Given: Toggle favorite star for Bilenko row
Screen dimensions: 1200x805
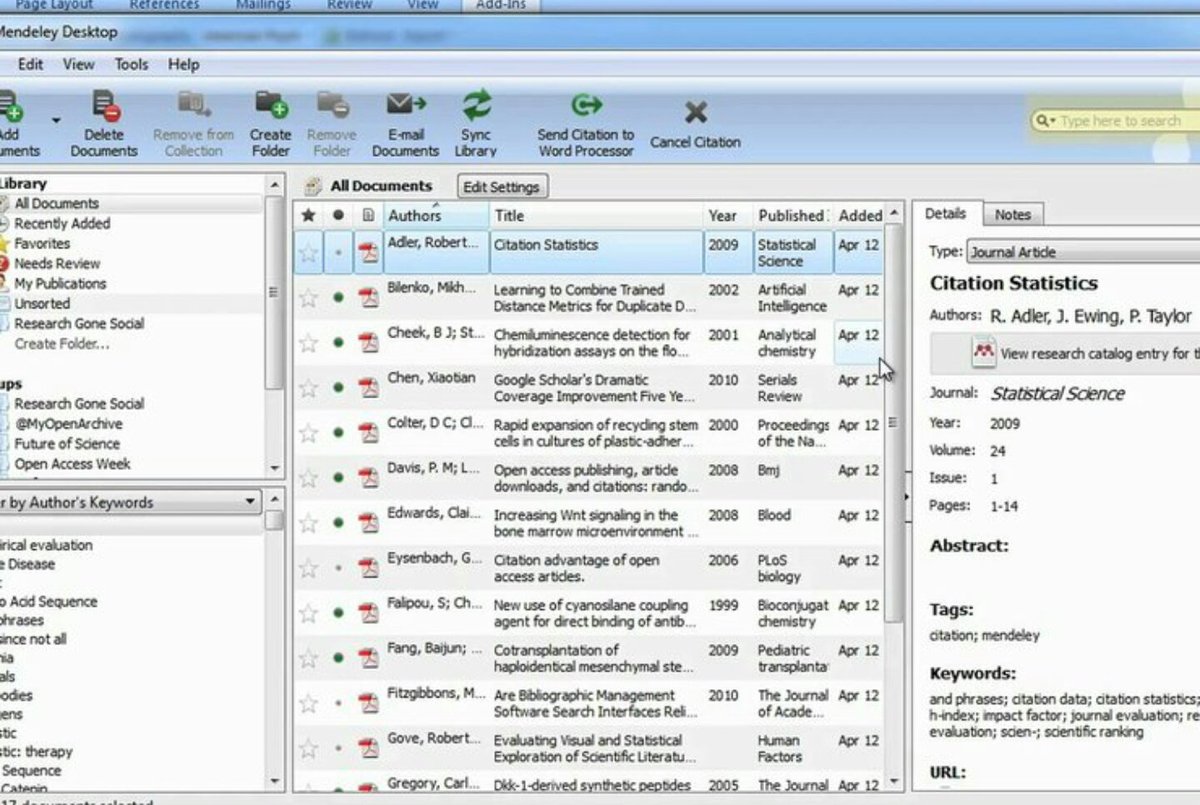Looking at the screenshot, I should 309,297.
